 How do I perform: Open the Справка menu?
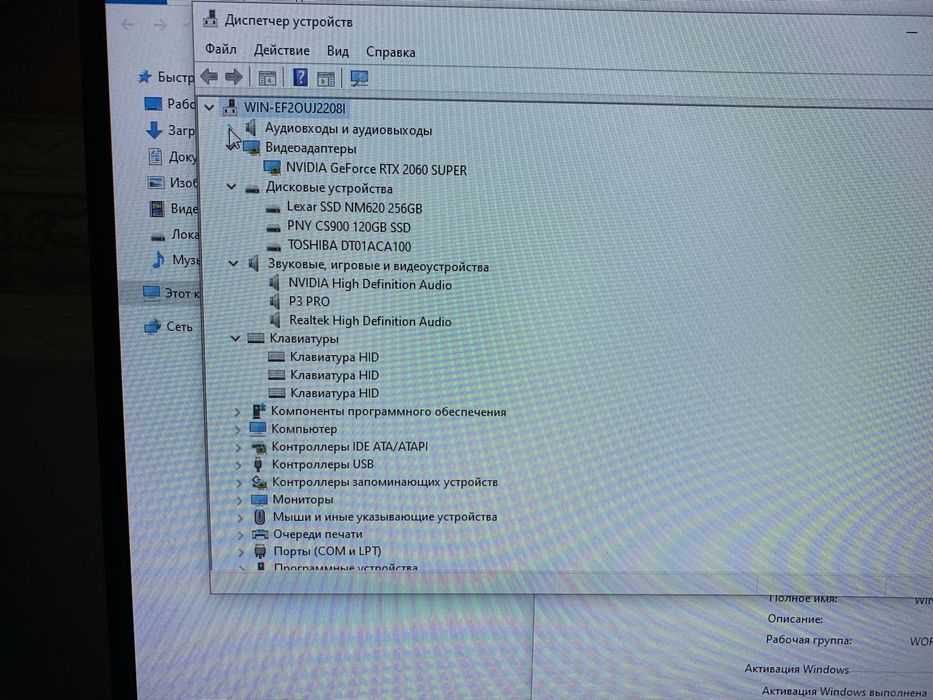pos(390,52)
